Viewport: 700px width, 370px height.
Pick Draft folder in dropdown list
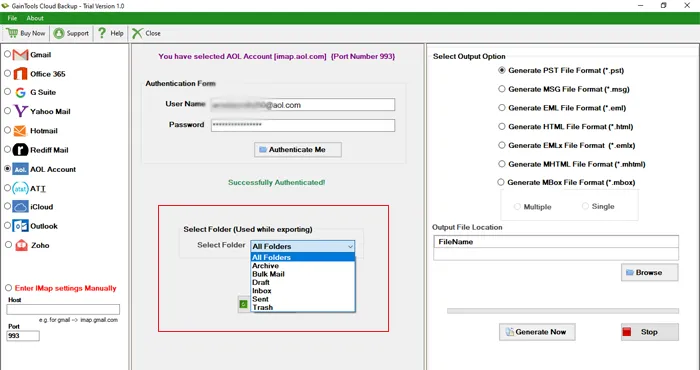point(303,283)
